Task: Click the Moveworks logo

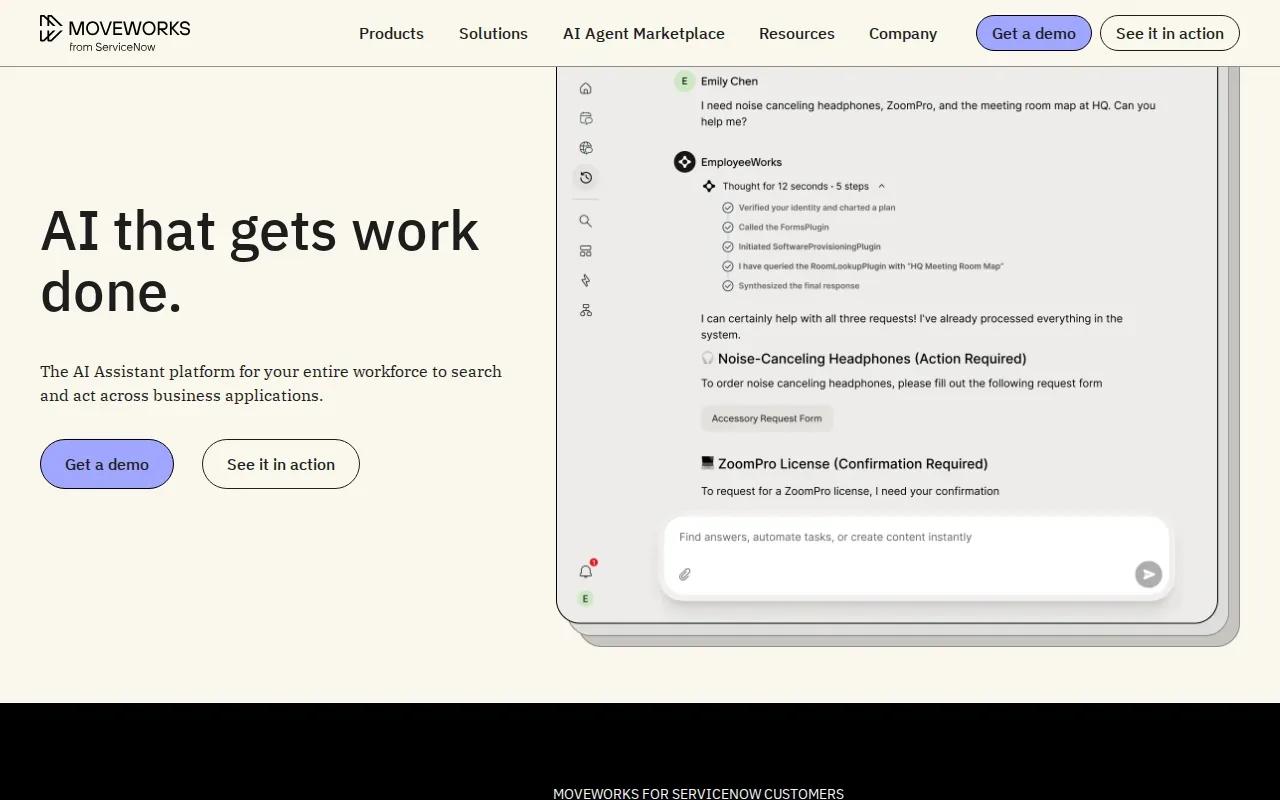Action: 115,33
